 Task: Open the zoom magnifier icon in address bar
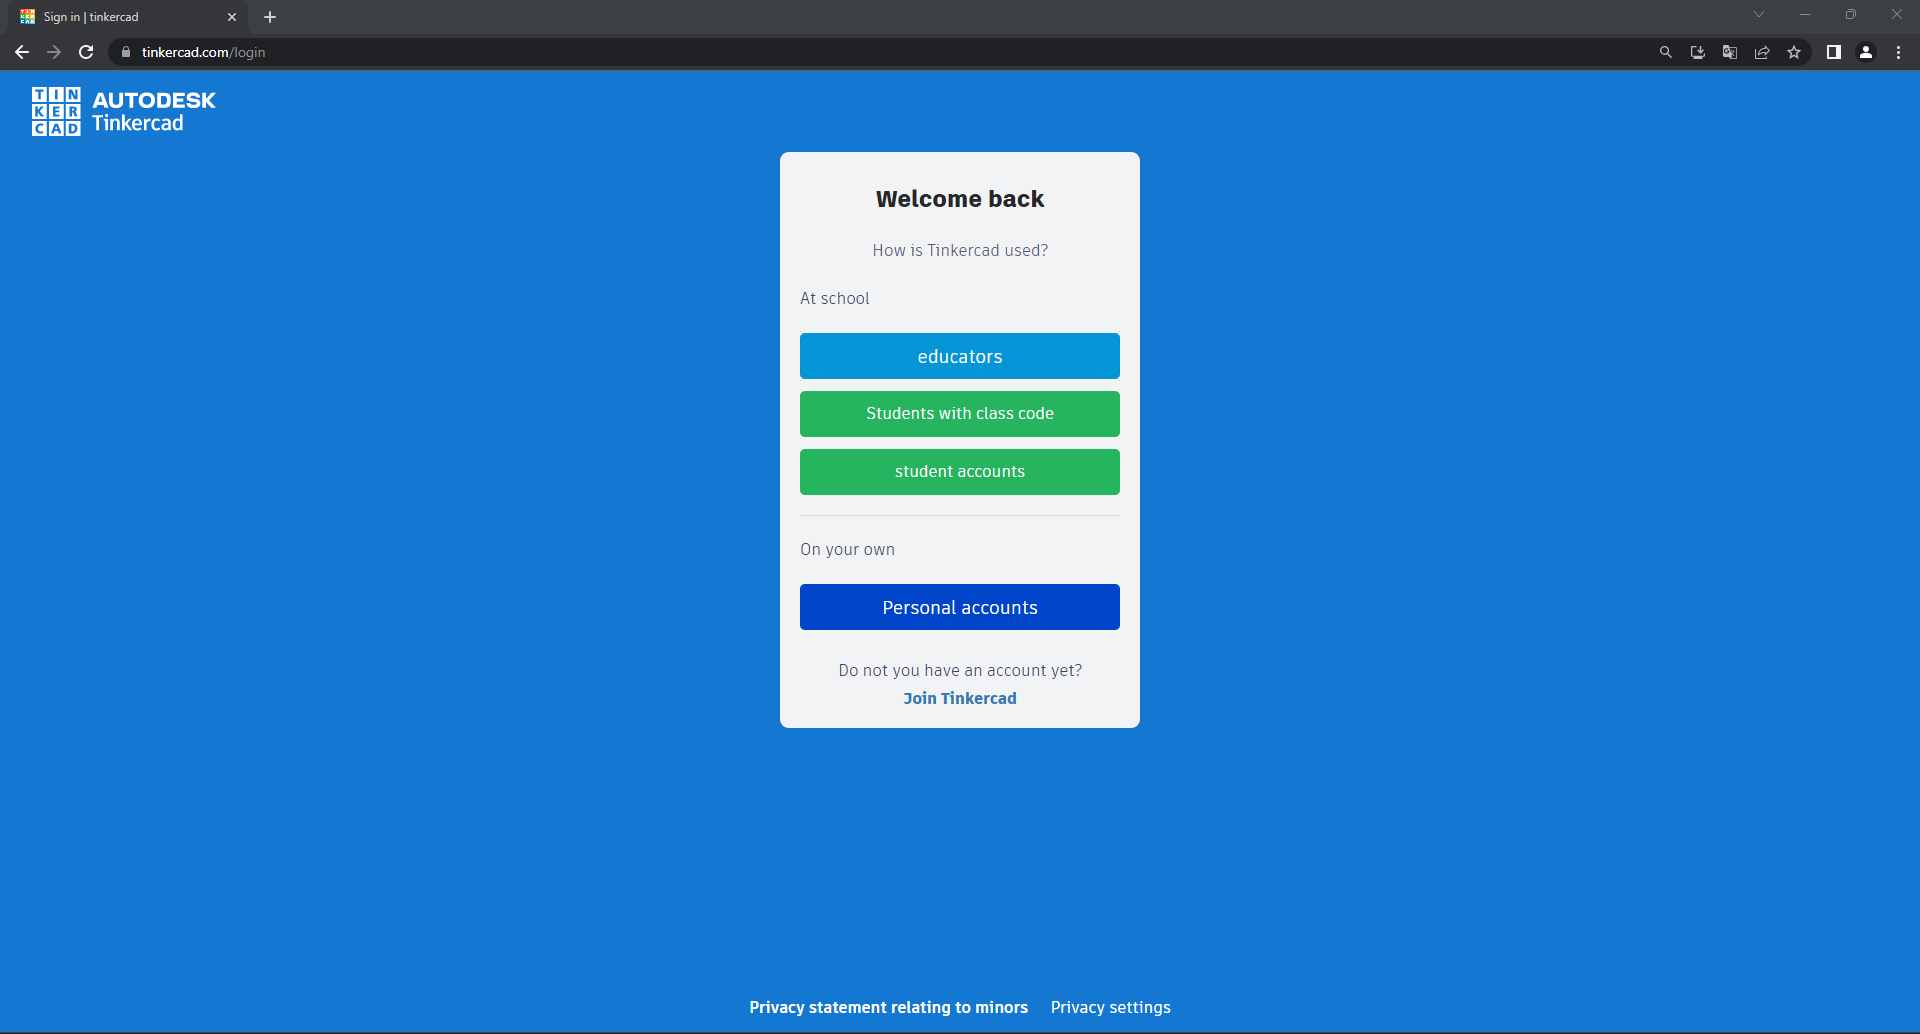coord(1666,52)
